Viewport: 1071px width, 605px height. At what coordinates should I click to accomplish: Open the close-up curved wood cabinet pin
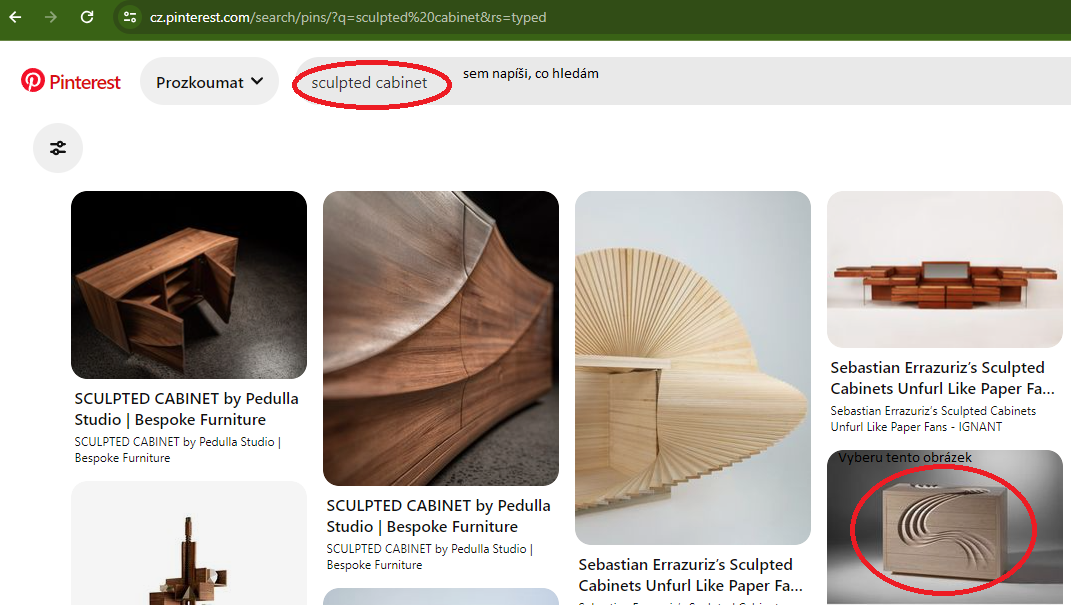441,338
